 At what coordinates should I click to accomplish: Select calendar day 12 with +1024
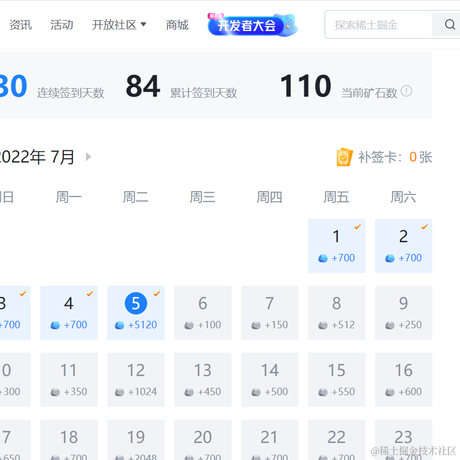tap(136, 380)
